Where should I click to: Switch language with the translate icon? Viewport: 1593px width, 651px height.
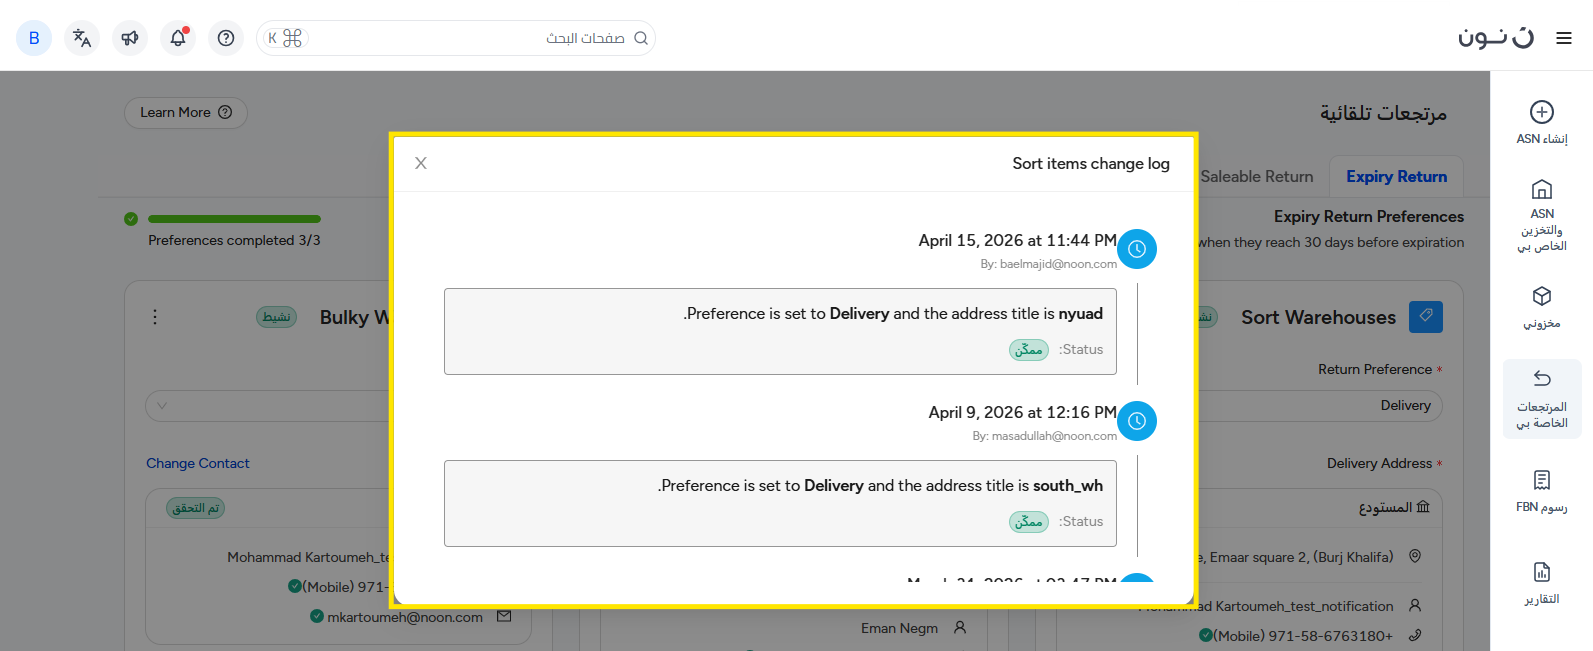click(x=82, y=38)
